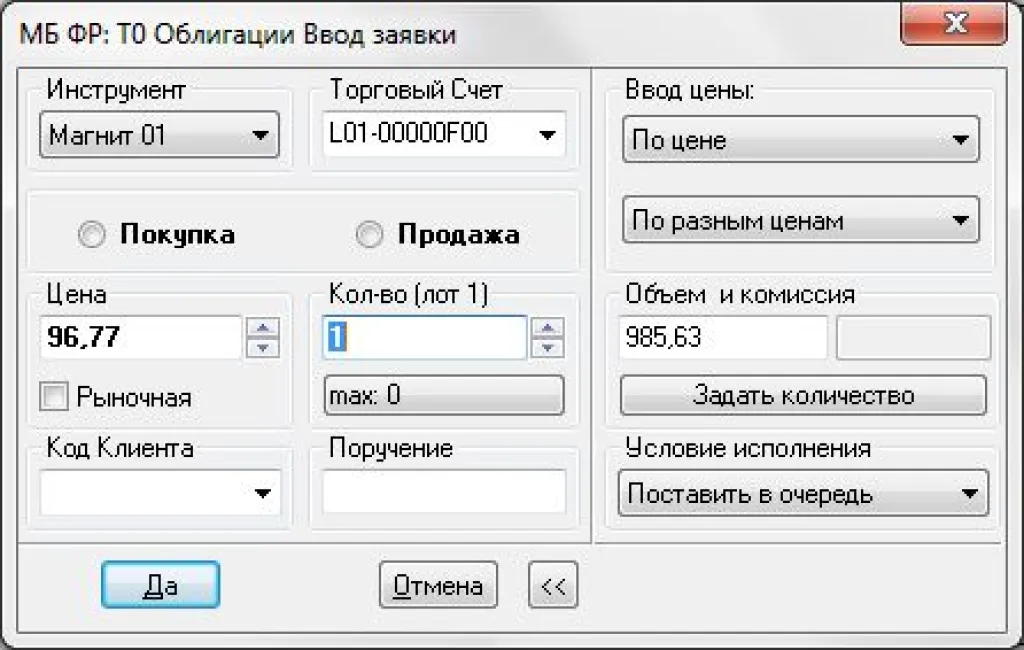The width and height of the screenshot is (1024, 650).
Task: Enable the Рыночная checkbox
Action: coord(53,396)
